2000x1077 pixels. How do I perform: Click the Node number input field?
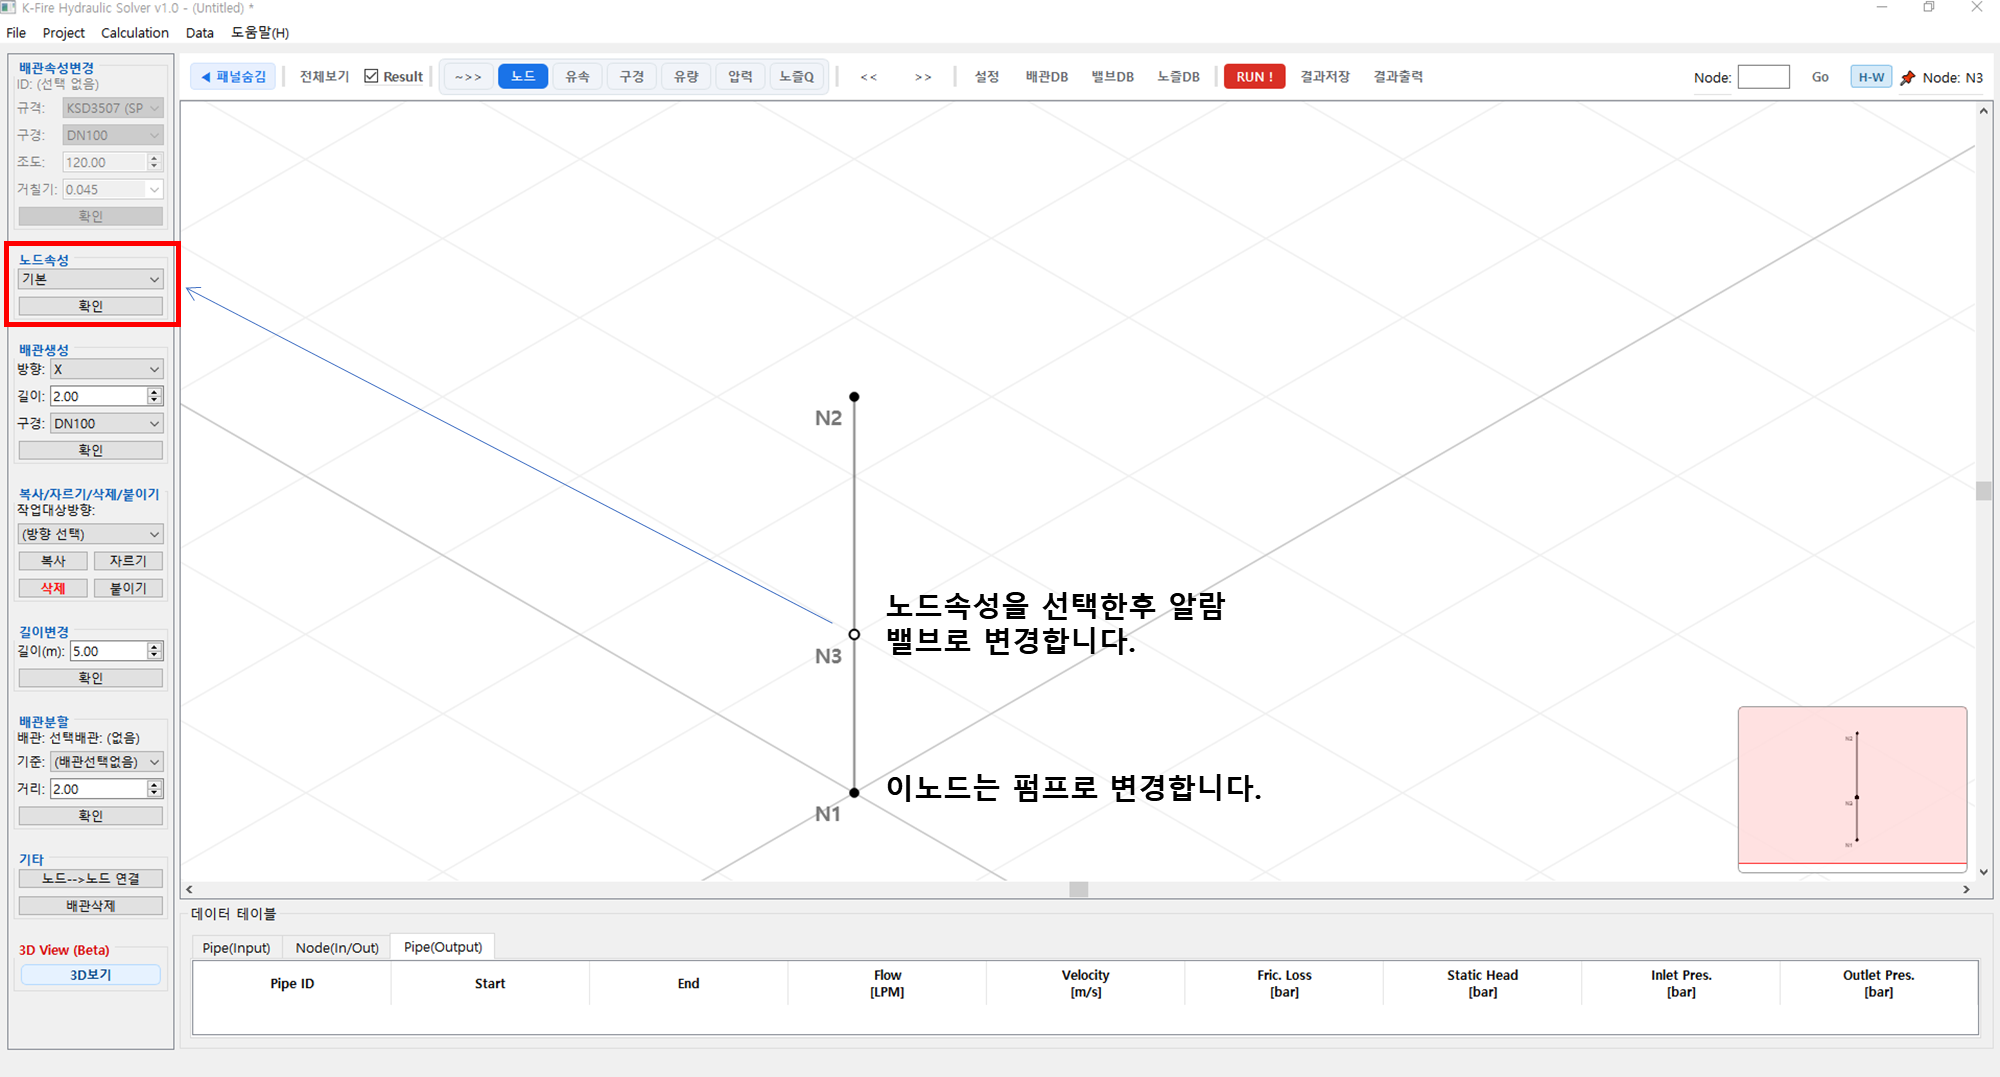pyautogui.click(x=1763, y=77)
